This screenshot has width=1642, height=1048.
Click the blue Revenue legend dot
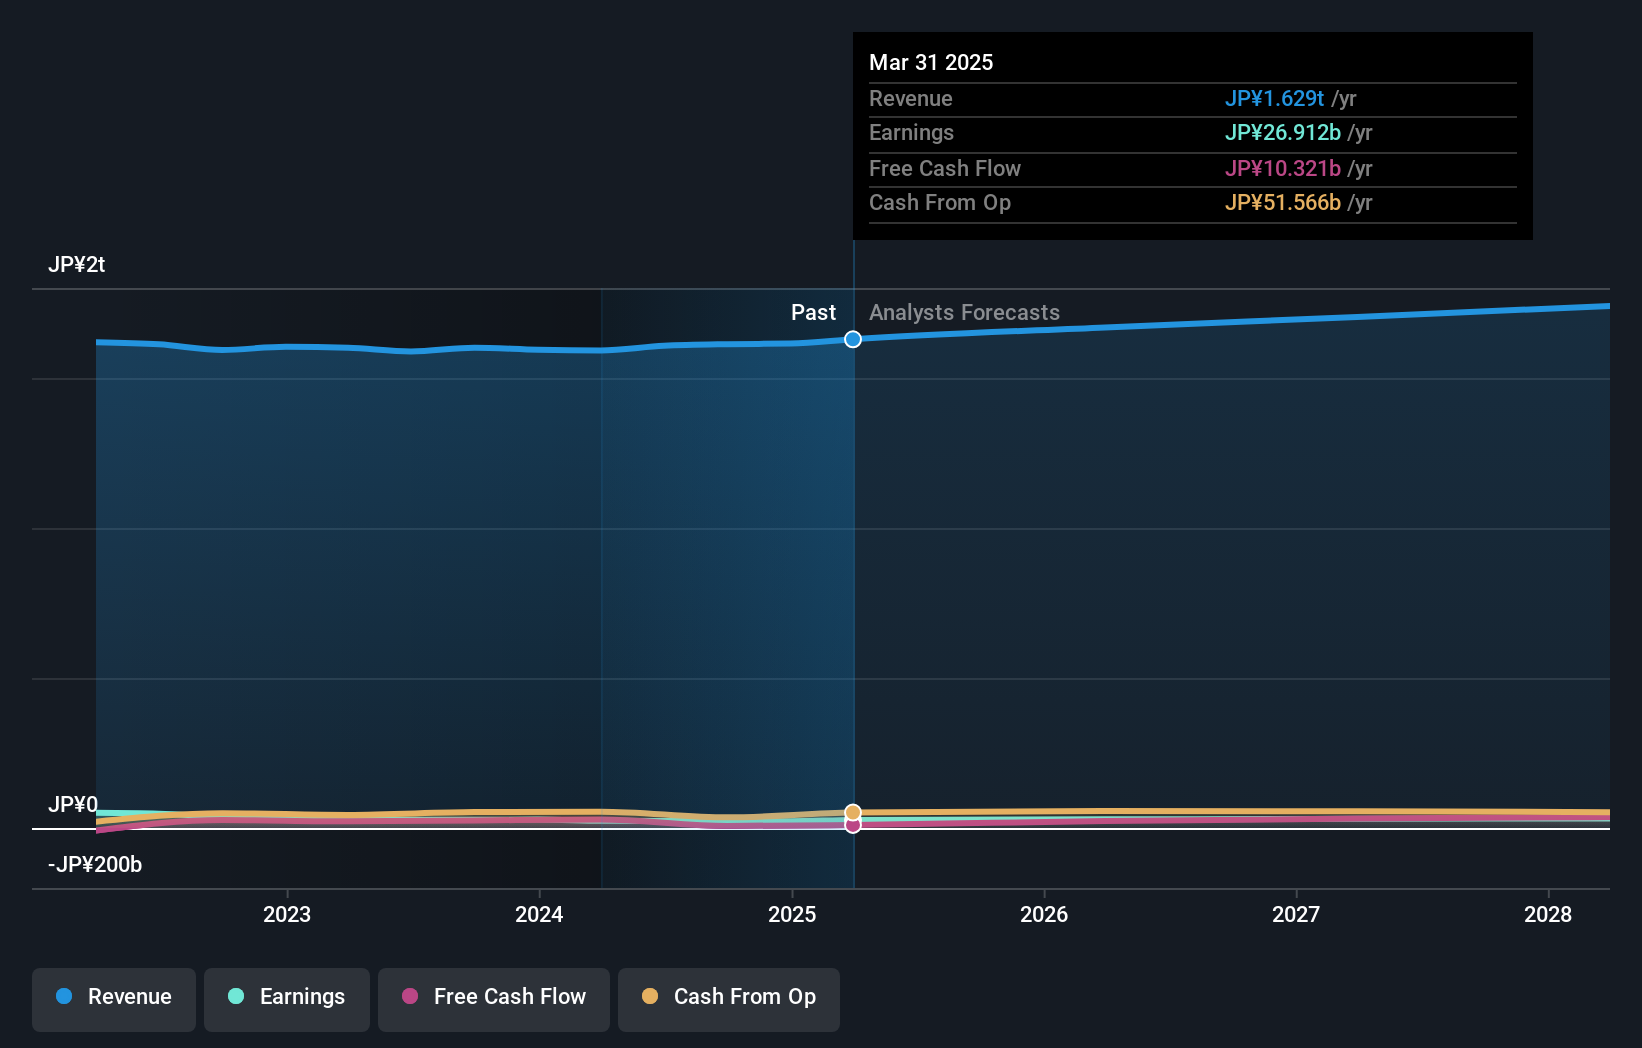pyautogui.click(x=64, y=997)
